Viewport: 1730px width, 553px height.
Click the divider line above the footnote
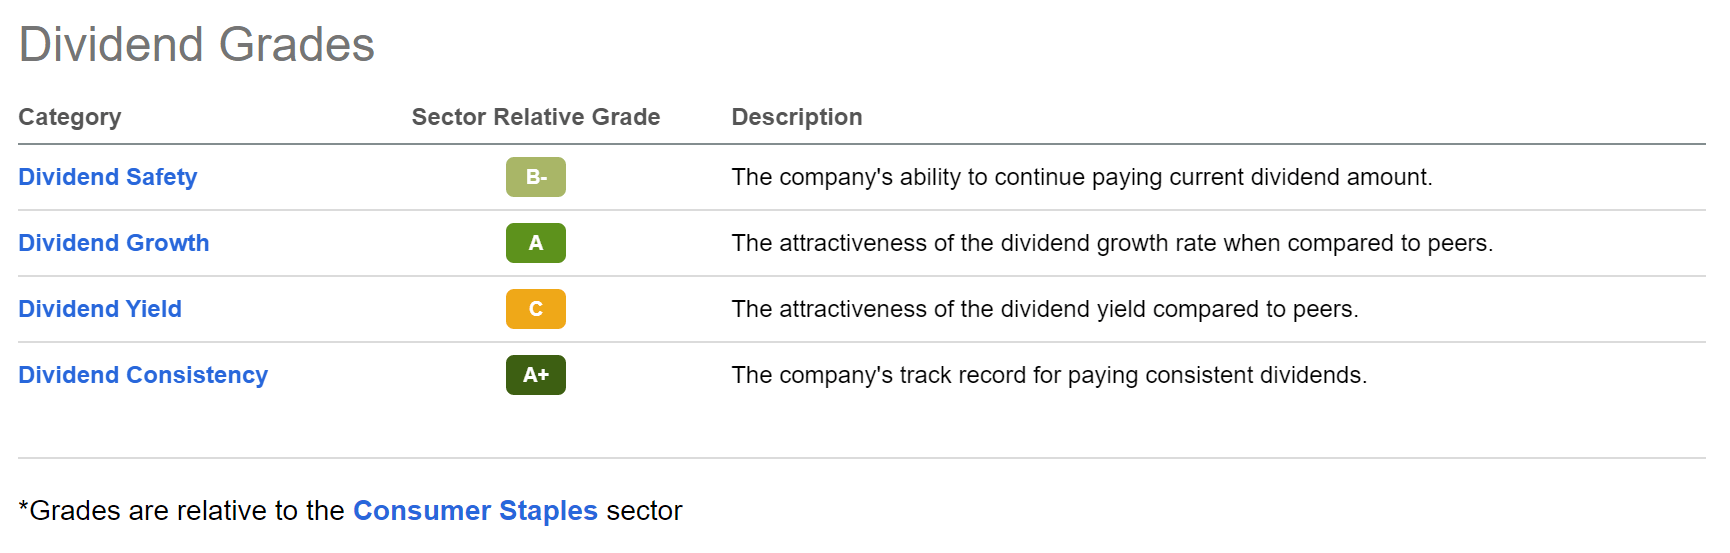tap(861, 458)
